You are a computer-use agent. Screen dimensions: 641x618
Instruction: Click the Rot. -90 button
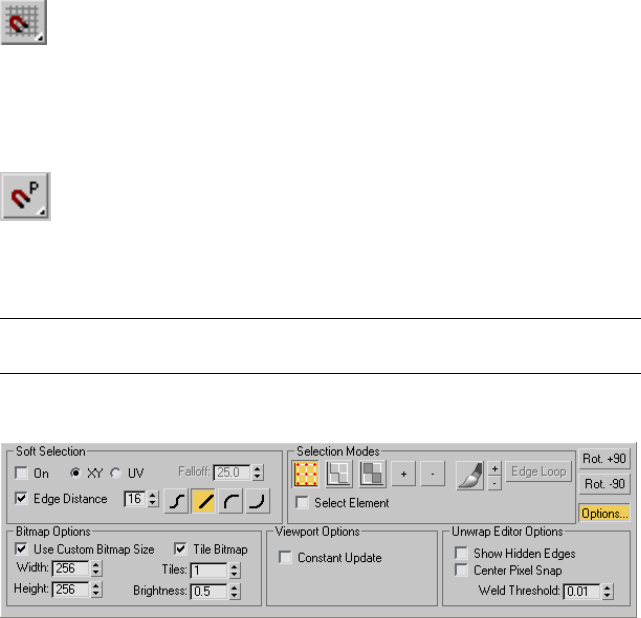coord(605,484)
